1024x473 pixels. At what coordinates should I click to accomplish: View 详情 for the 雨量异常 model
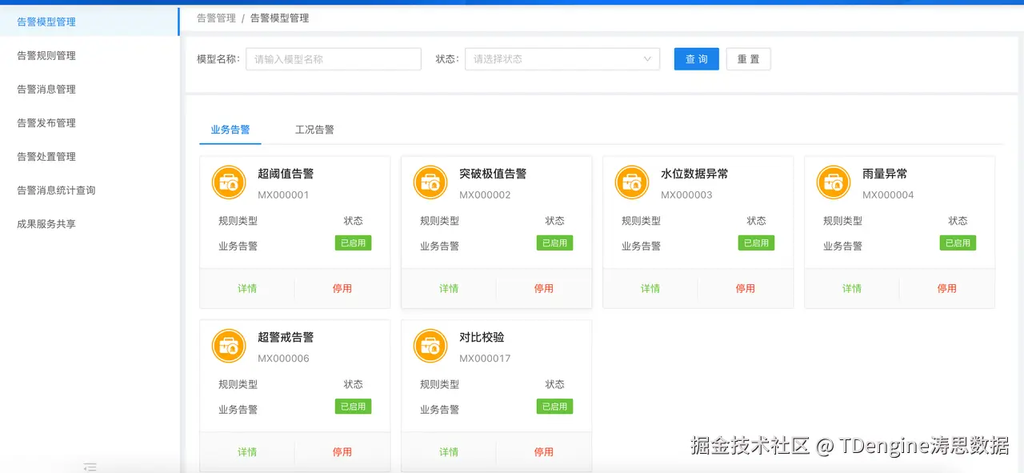click(x=851, y=288)
